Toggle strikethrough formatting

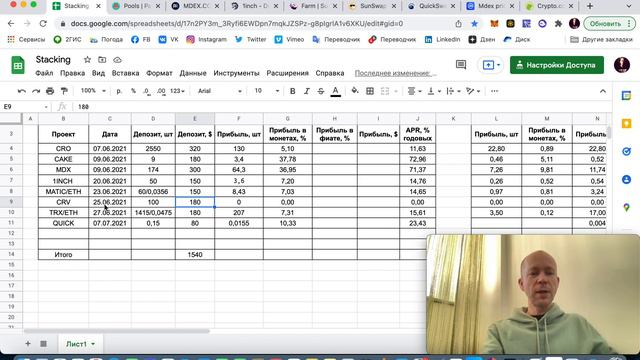pos(321,91)
